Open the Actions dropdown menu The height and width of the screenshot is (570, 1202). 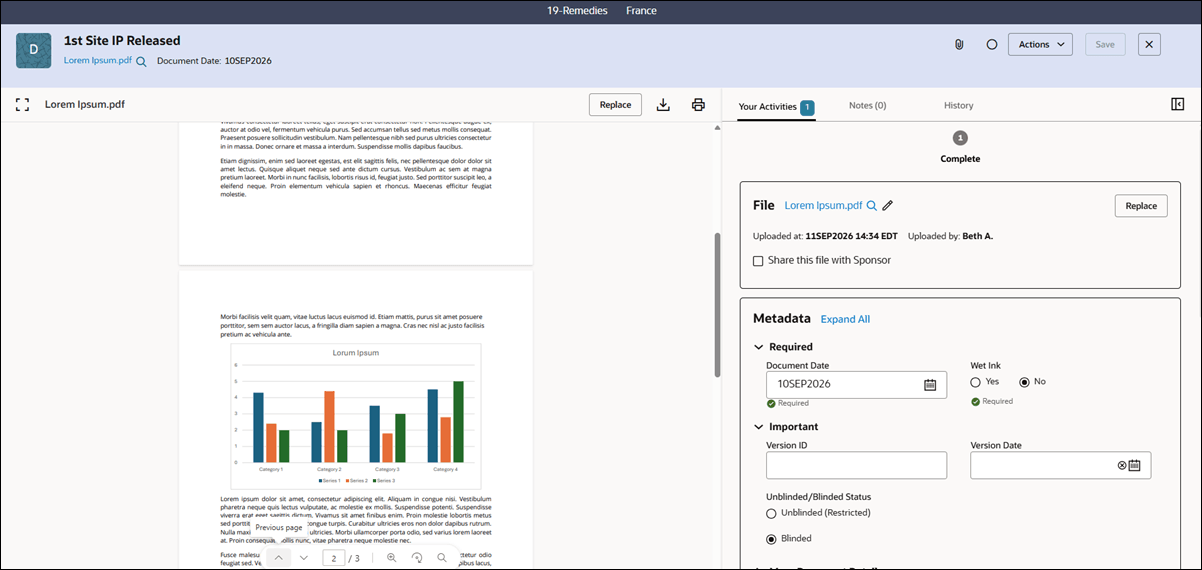(1040, 44)
